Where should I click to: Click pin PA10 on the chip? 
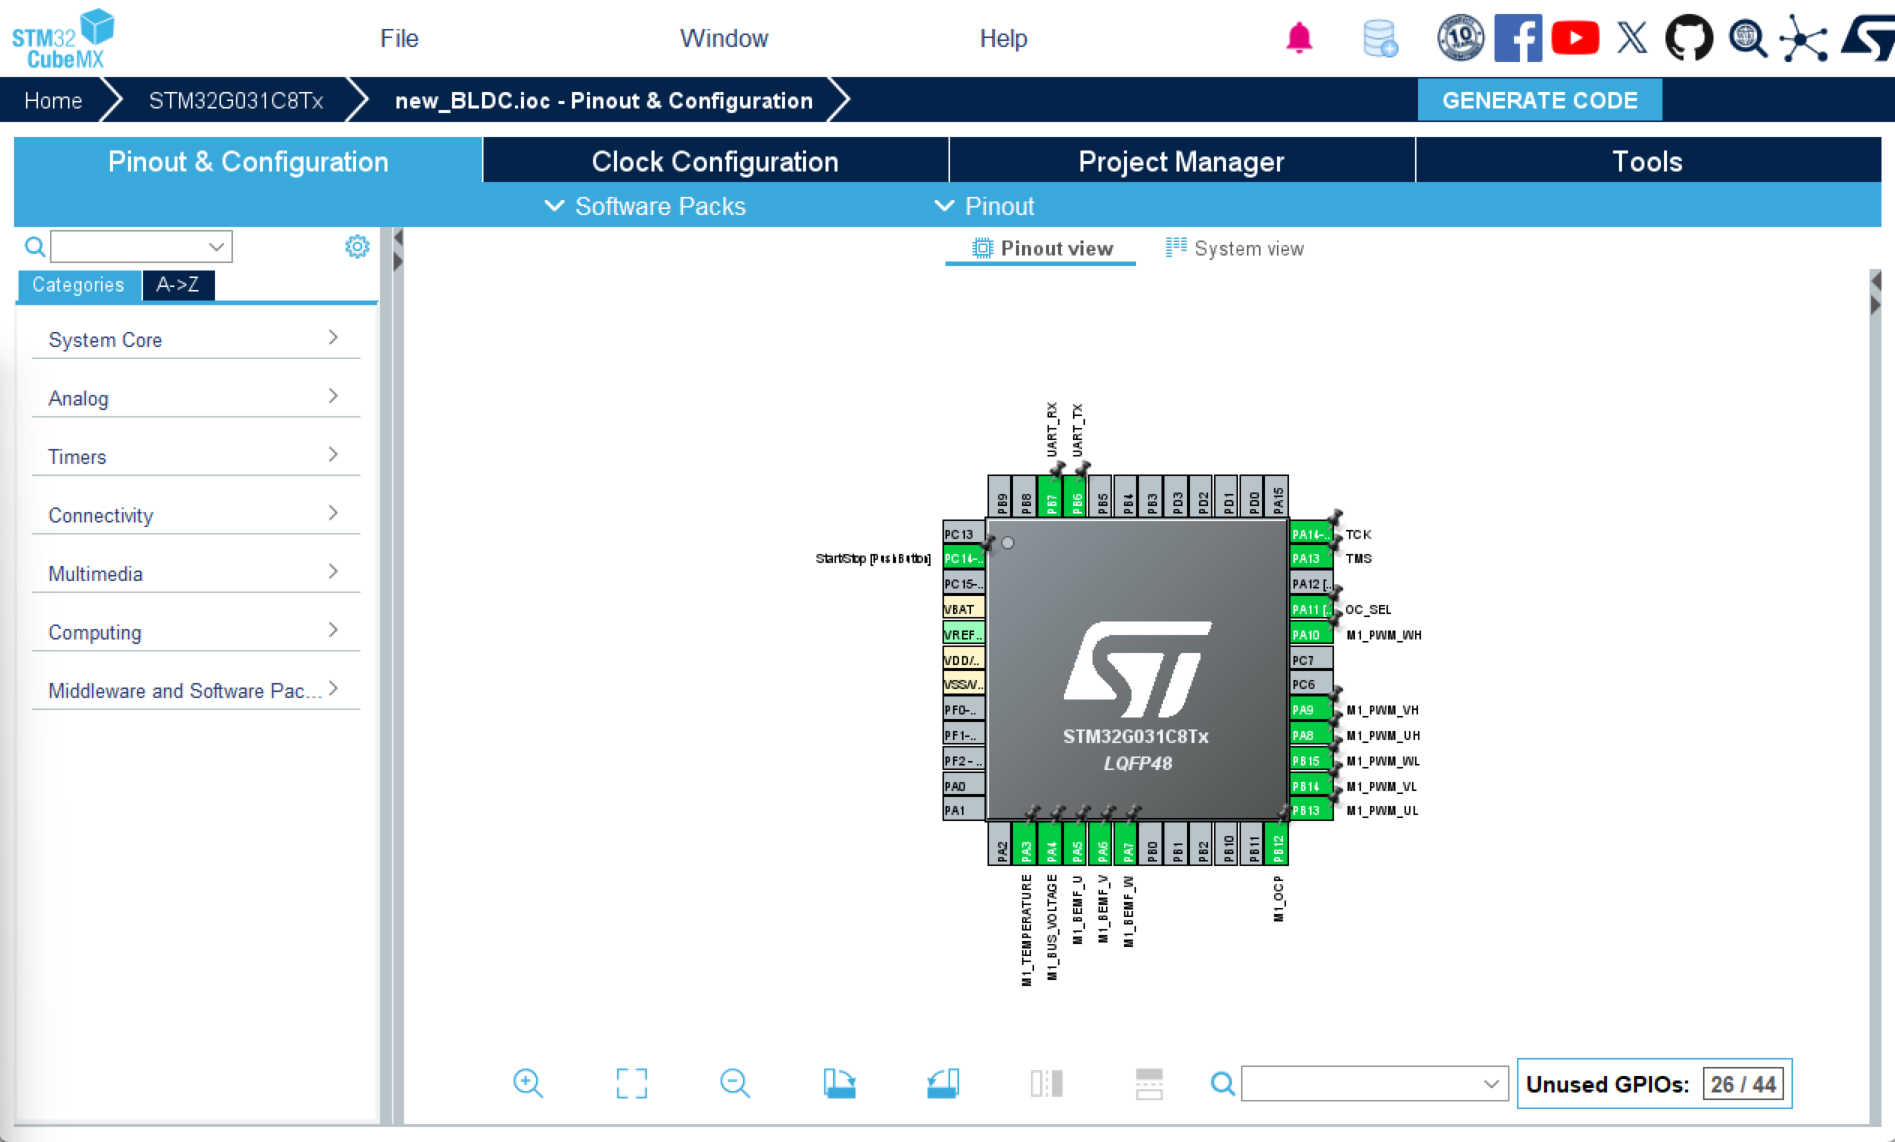point(1310,634)
